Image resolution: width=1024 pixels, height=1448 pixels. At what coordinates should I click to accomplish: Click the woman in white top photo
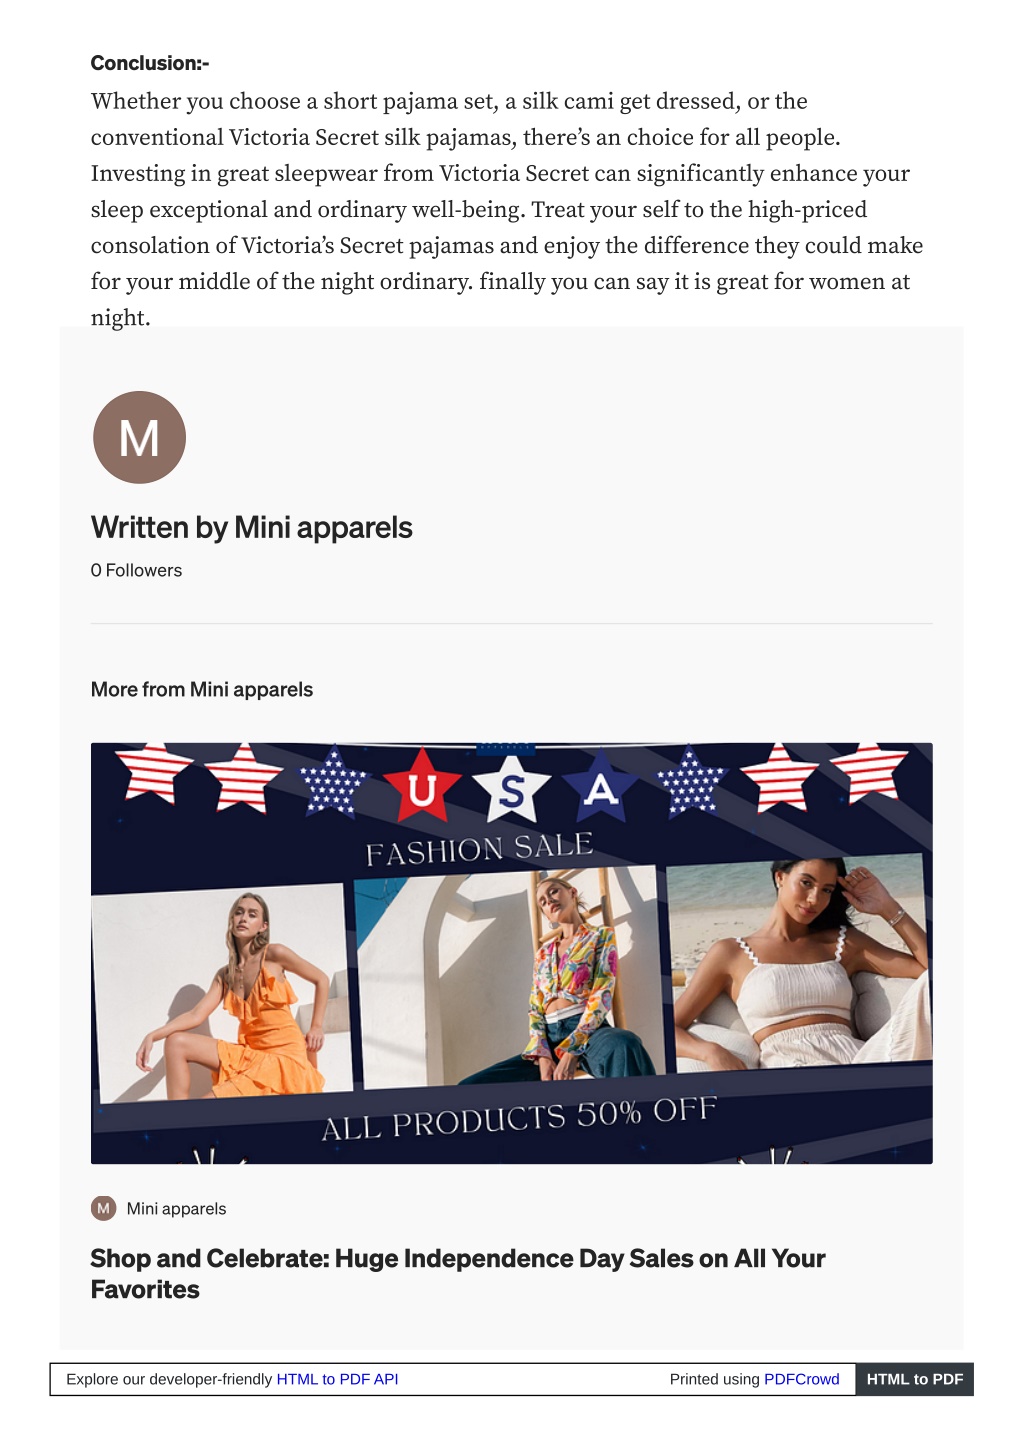pyautogui.click(x=799, y=962)
